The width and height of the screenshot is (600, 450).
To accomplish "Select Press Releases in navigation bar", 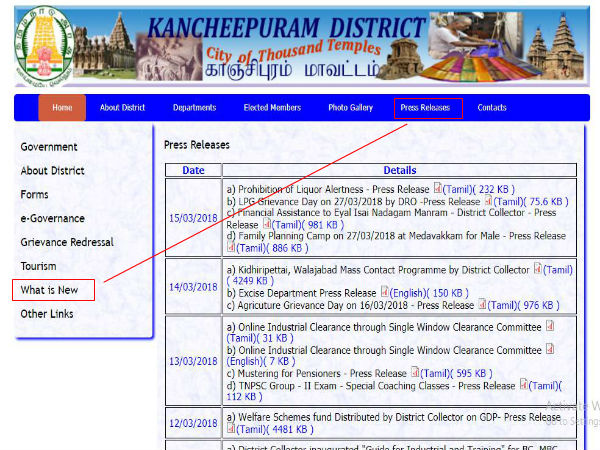I will pos(425,108).
